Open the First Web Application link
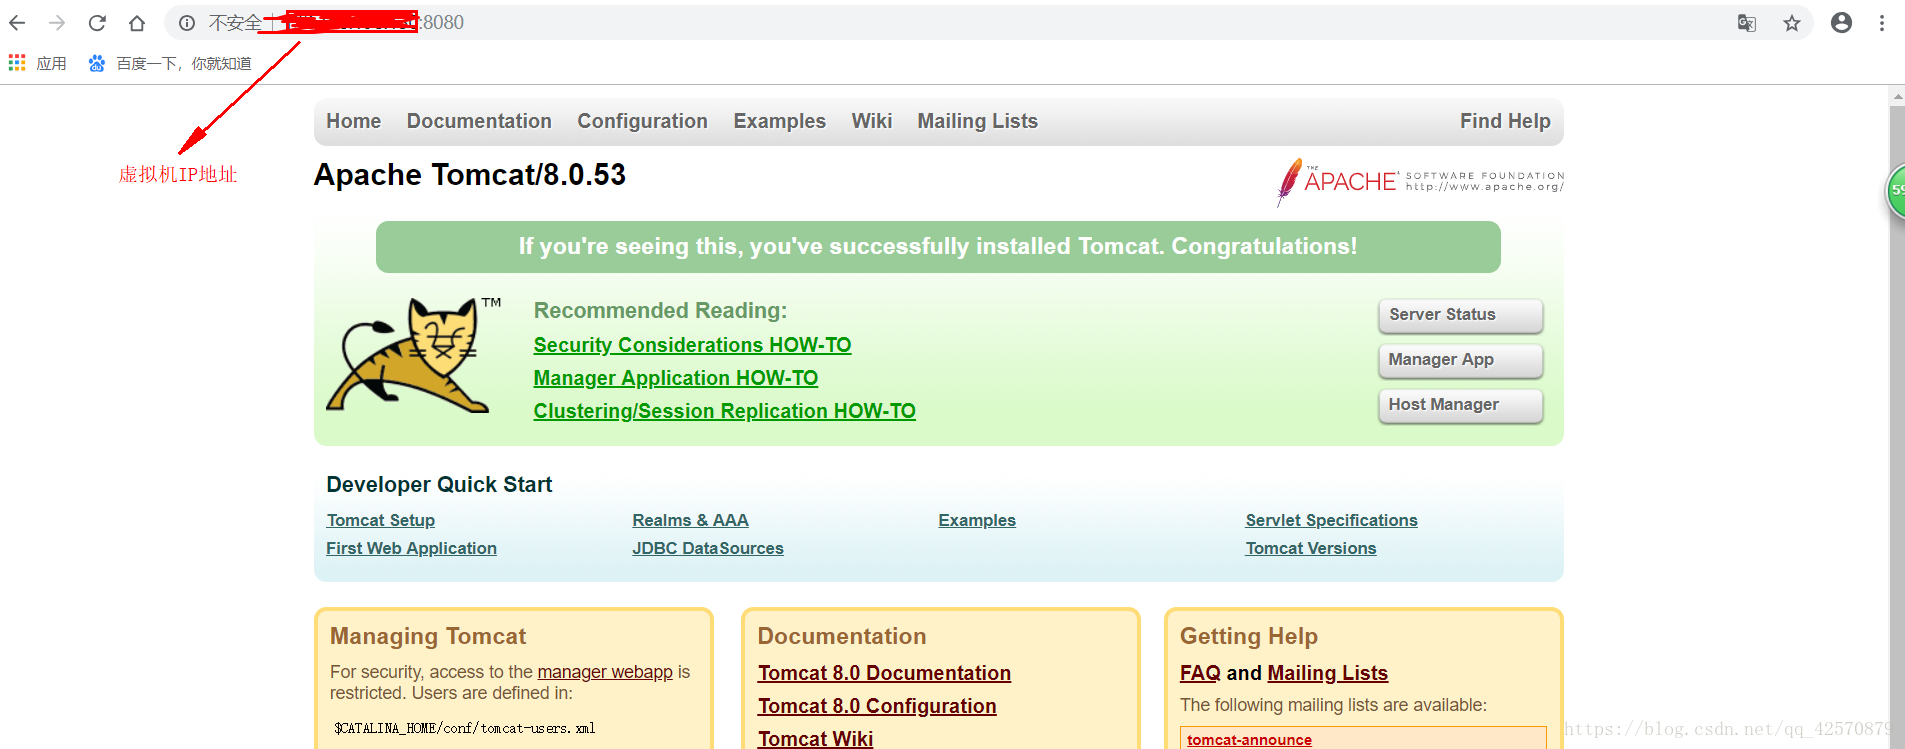The width and height of the screenshot is (1905, 749). (411, 548)
